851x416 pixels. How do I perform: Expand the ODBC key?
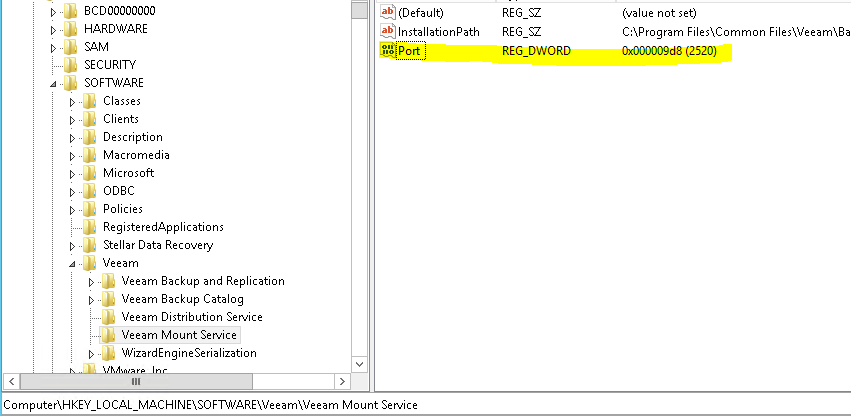72,192
